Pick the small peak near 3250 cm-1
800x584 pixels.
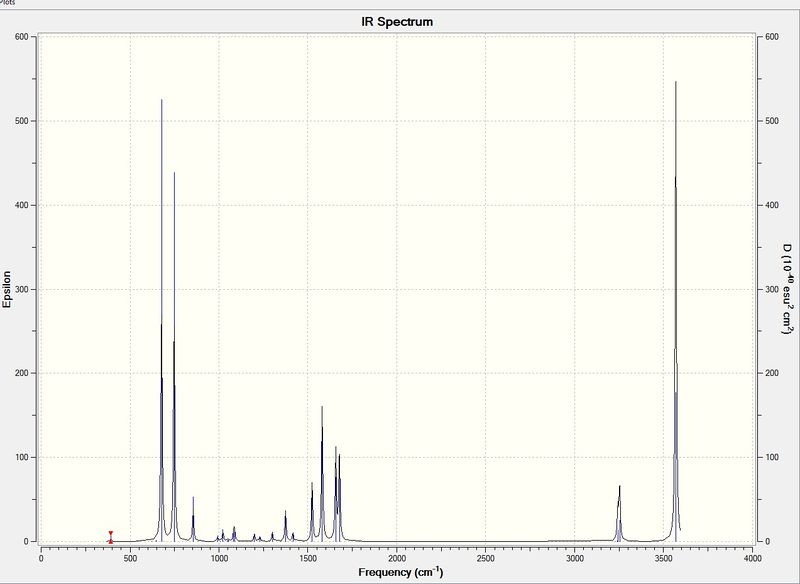point(619,513)
